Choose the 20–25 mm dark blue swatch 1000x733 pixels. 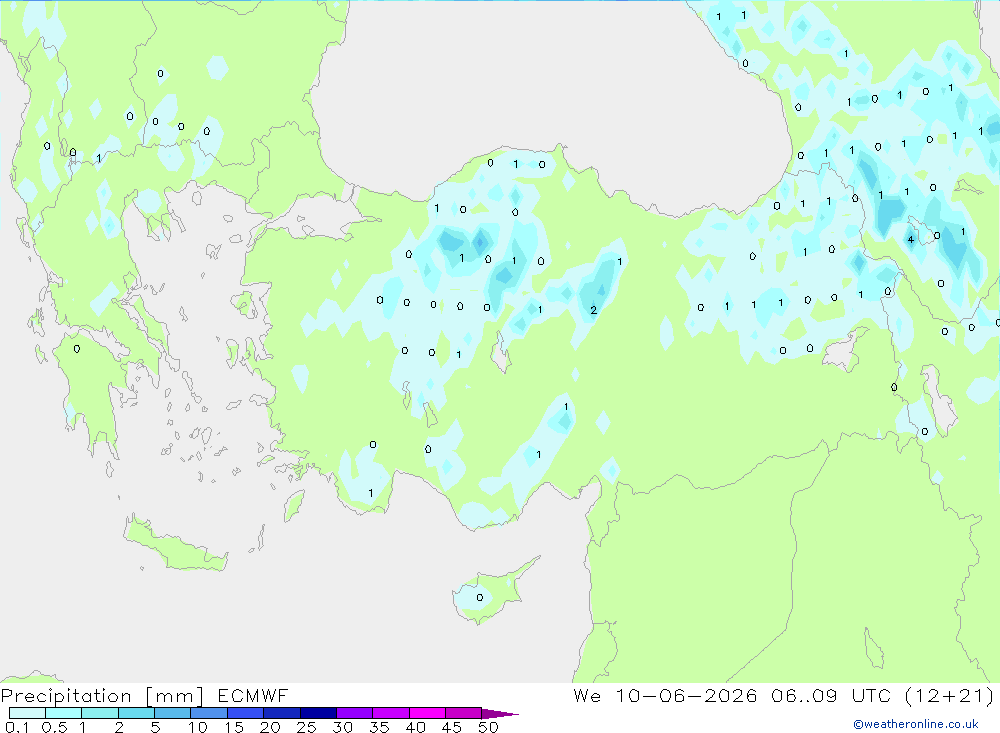tap(282, 713)
